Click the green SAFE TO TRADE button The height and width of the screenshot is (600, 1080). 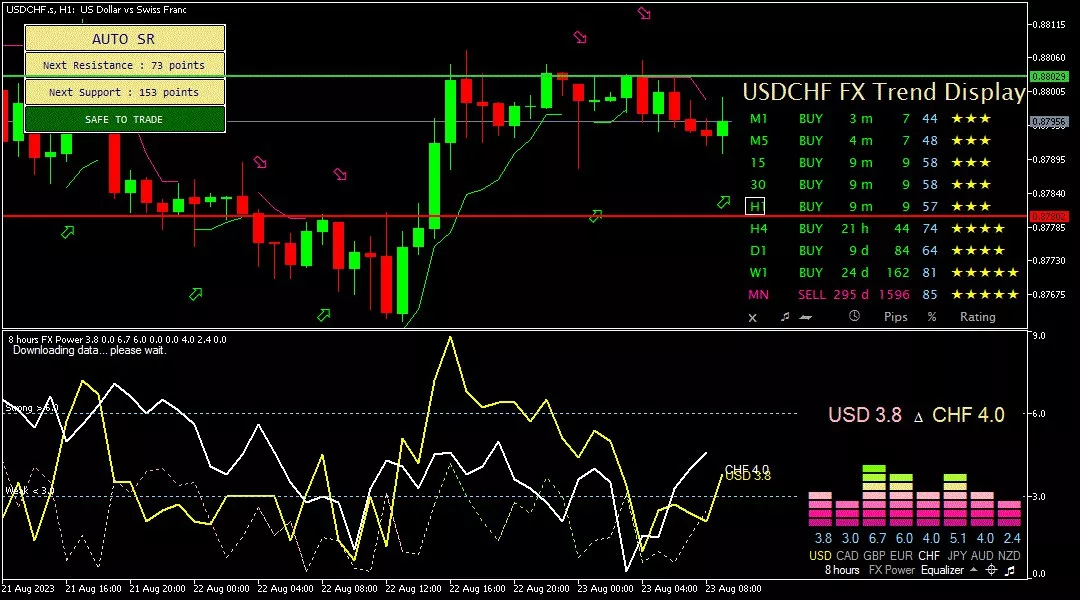click(x=125, y=119)
